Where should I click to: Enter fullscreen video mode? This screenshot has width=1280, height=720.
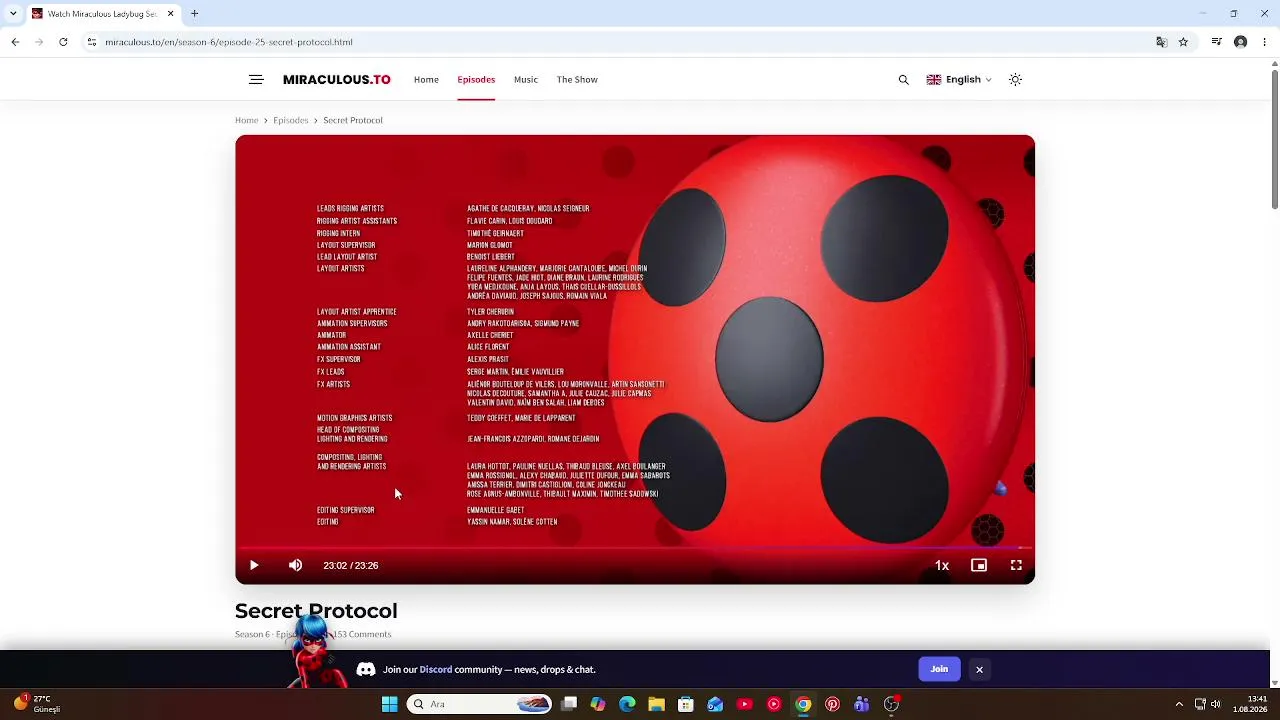1016,565
